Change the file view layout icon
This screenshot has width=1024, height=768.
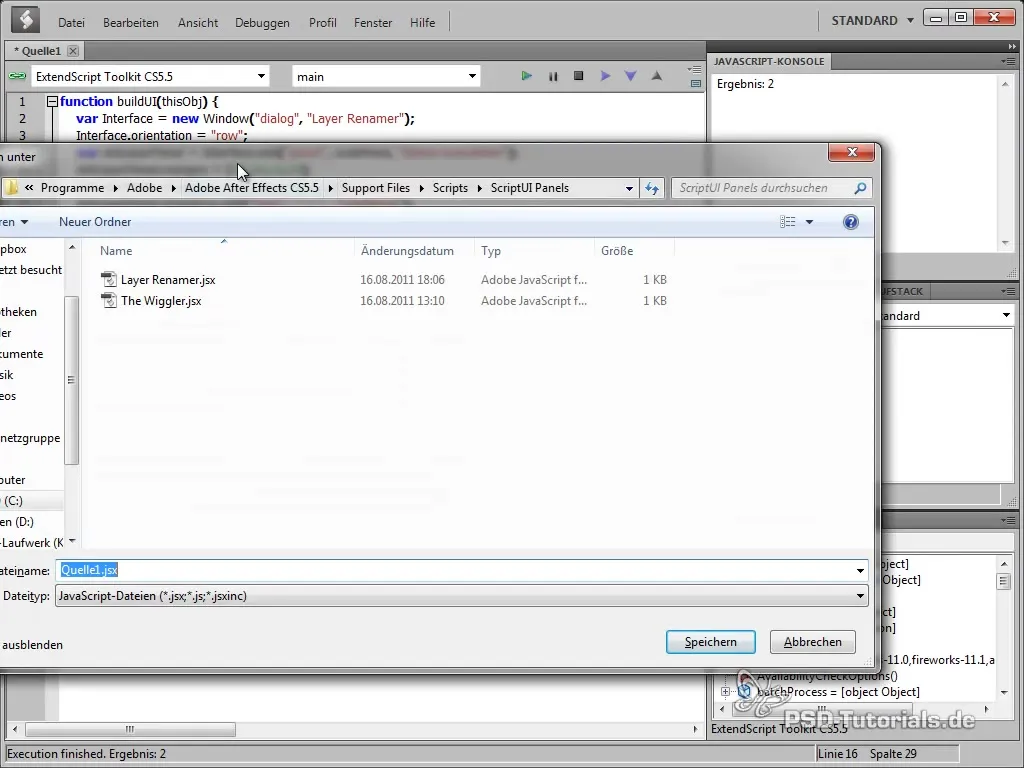788,222
